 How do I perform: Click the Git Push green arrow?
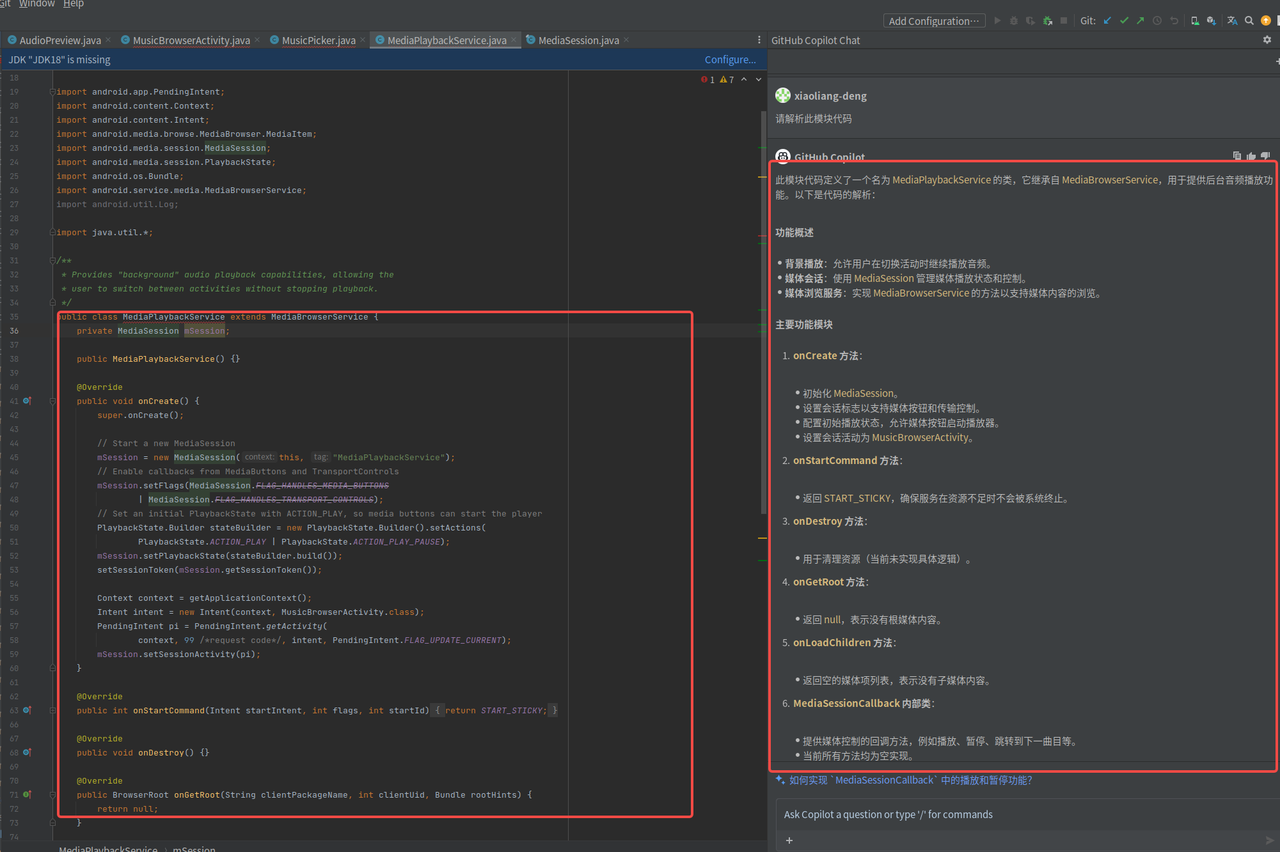pyautogui.click(x=1140, y=20)
